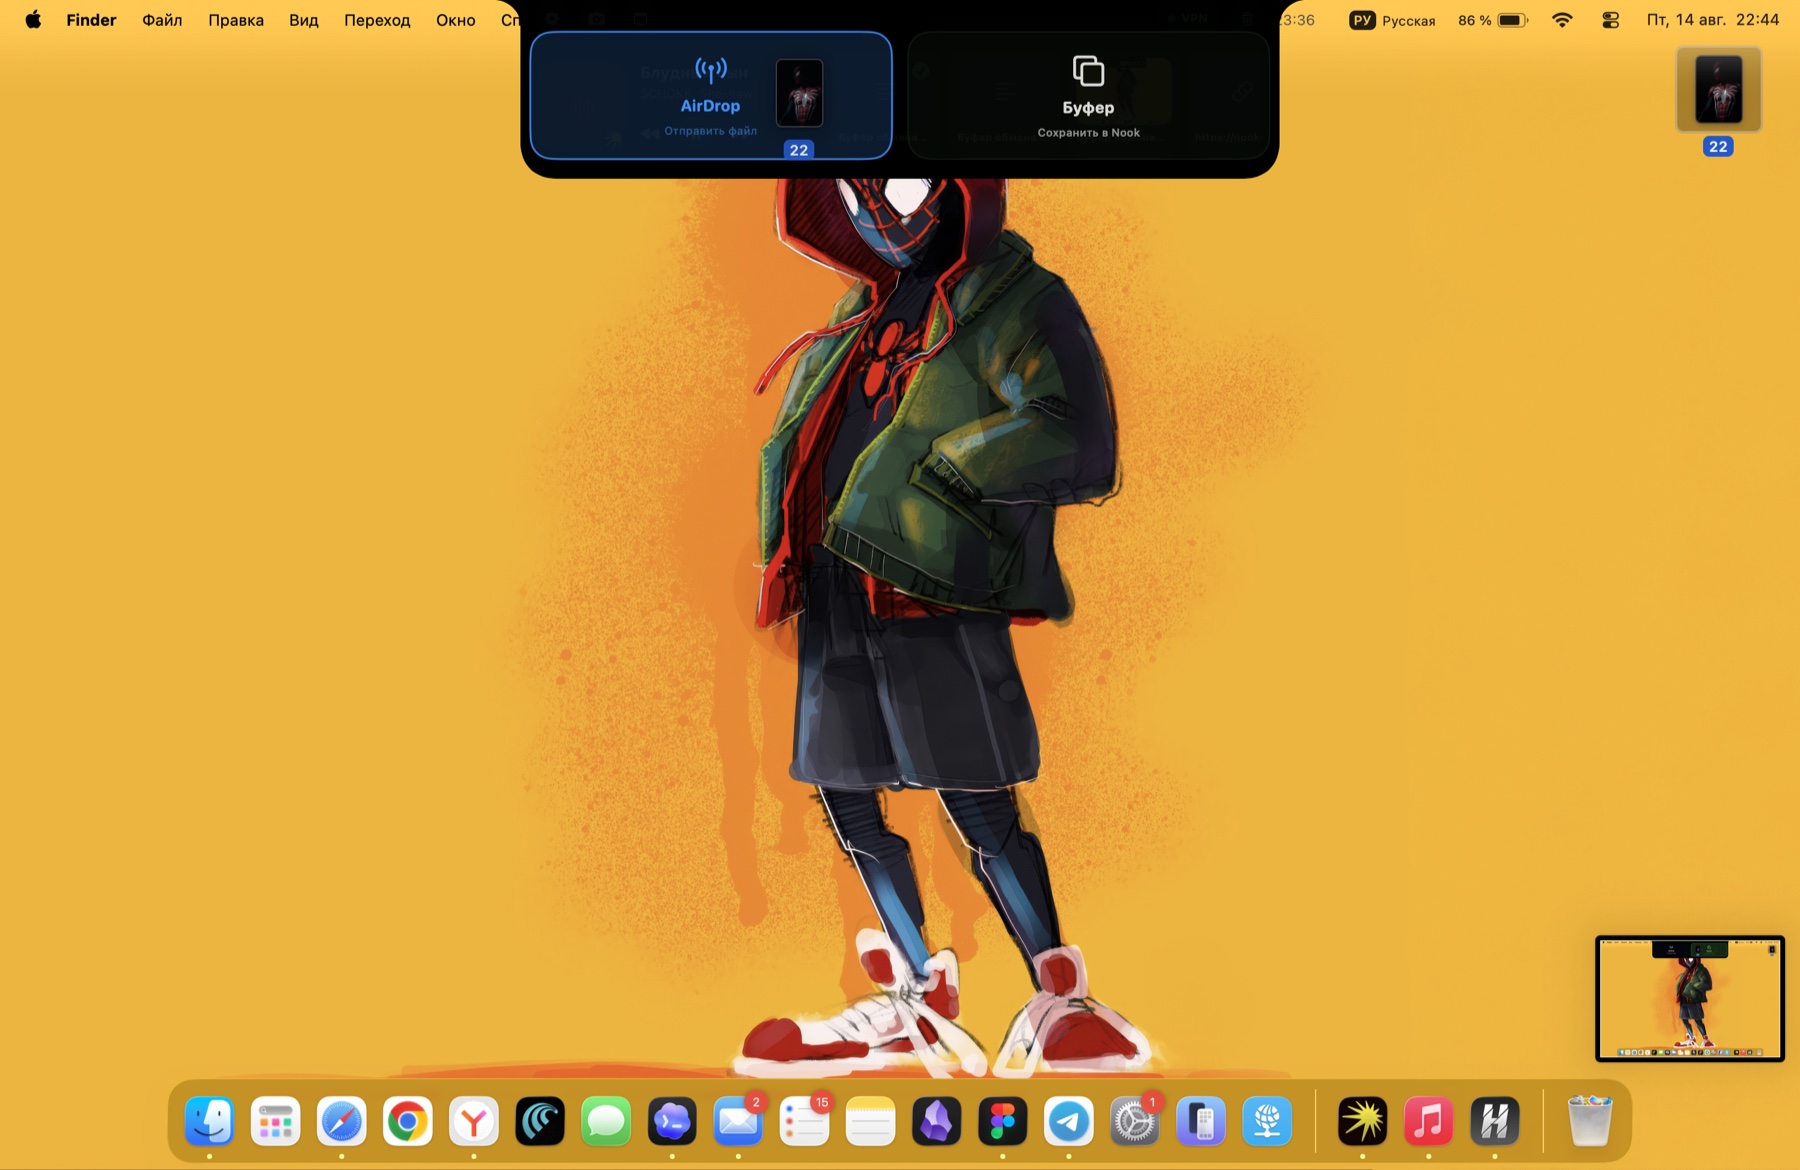Open the teal swirl app in the Dock
Image resolution: width=1800 pixels, height=1170 pixels.
pos(540,1121)
